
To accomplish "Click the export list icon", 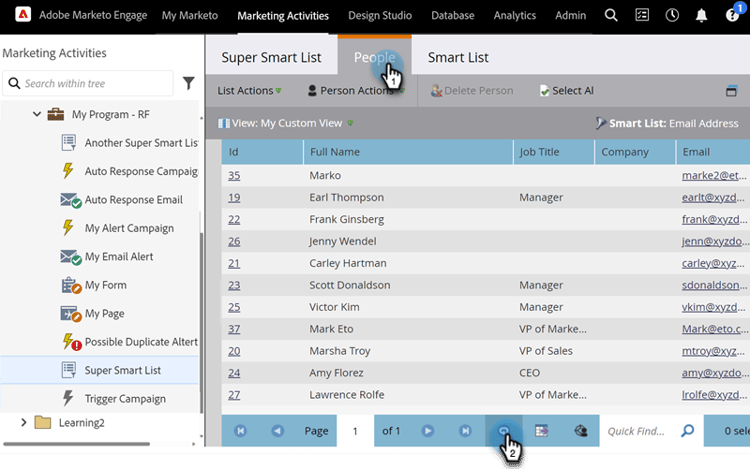I will 541,431.
